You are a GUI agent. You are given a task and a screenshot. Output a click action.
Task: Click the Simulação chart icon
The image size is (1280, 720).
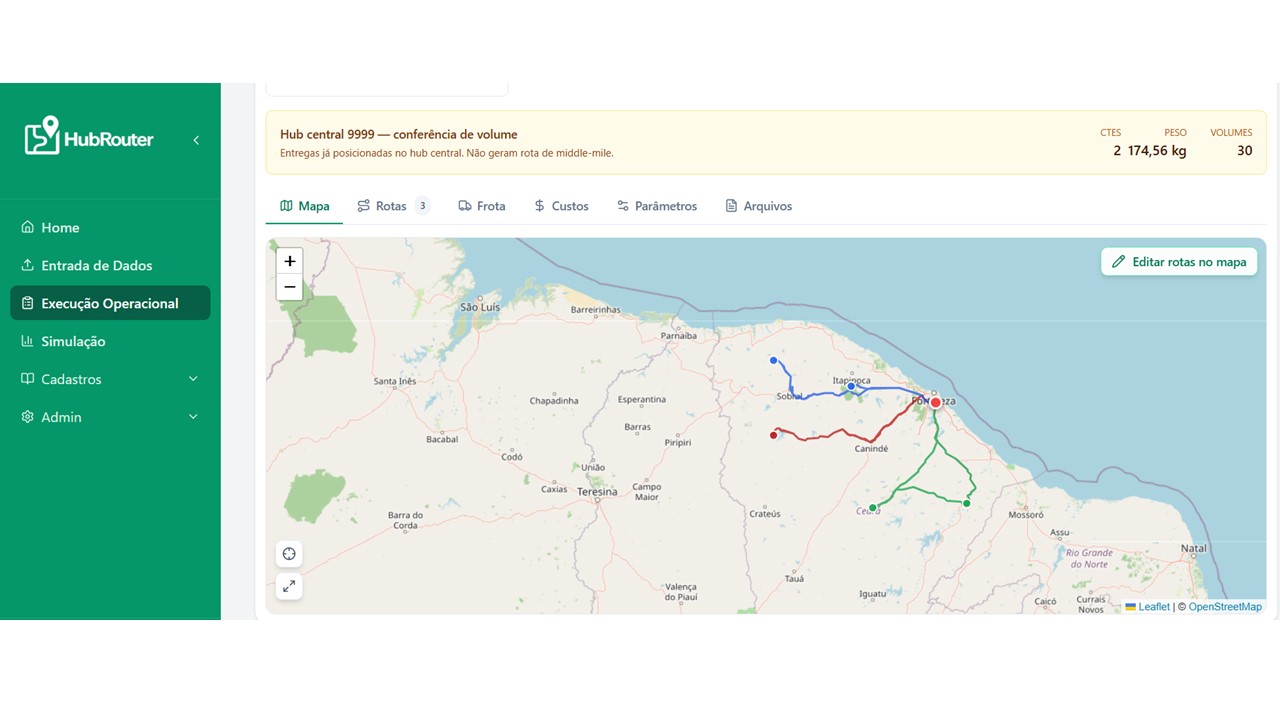tap(28, 341)
